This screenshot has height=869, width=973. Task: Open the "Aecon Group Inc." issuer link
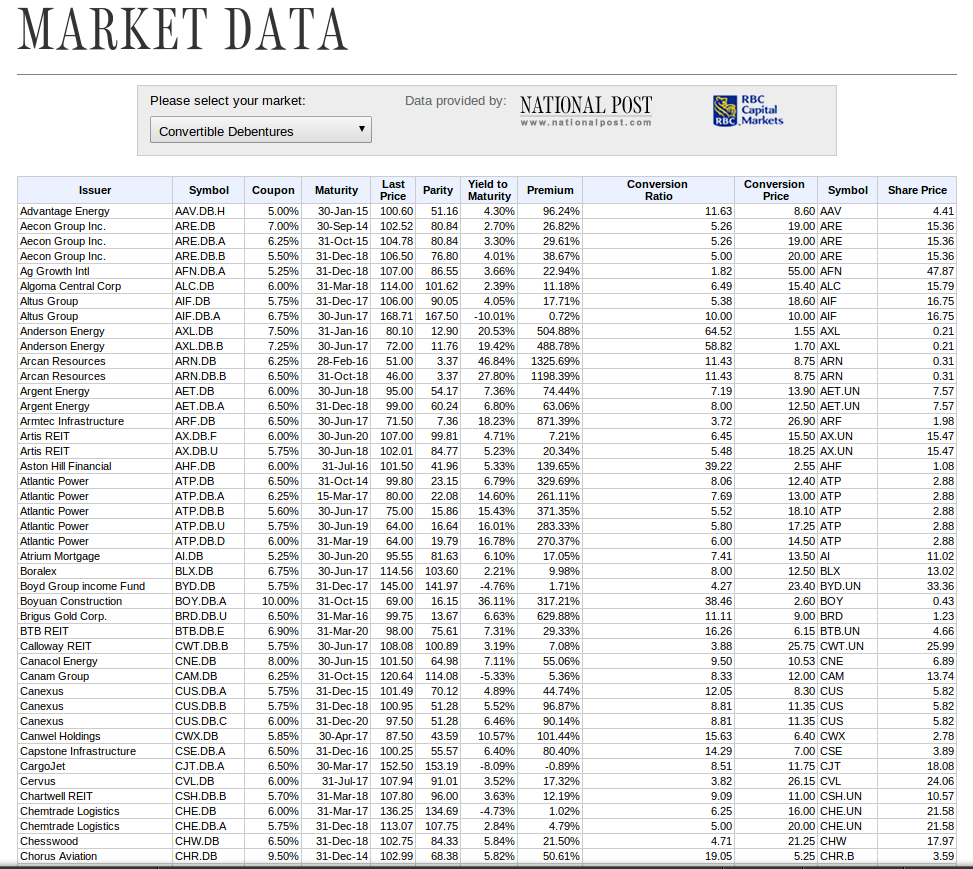[x=63, y=226]
